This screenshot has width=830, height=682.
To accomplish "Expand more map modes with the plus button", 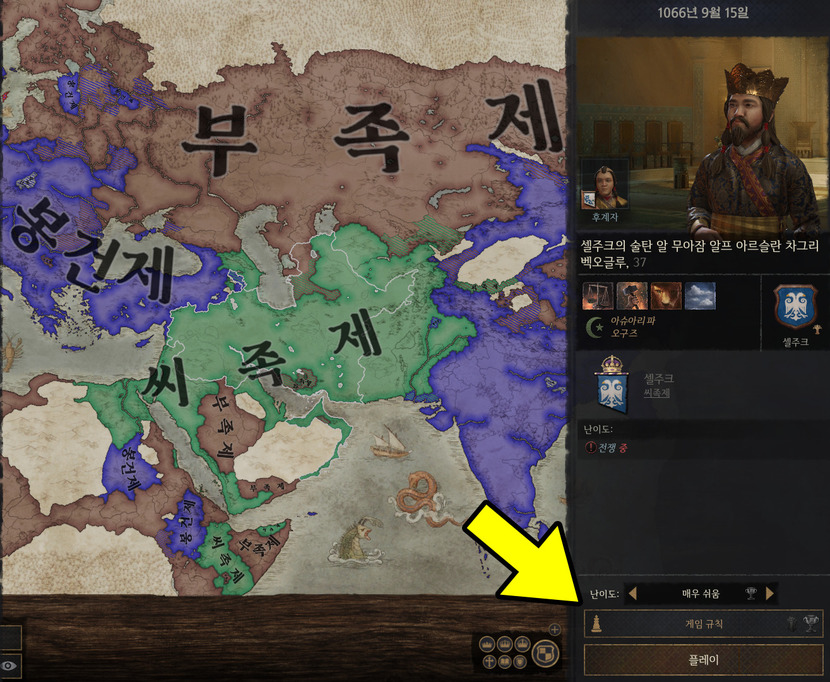I will click(555, 630).
